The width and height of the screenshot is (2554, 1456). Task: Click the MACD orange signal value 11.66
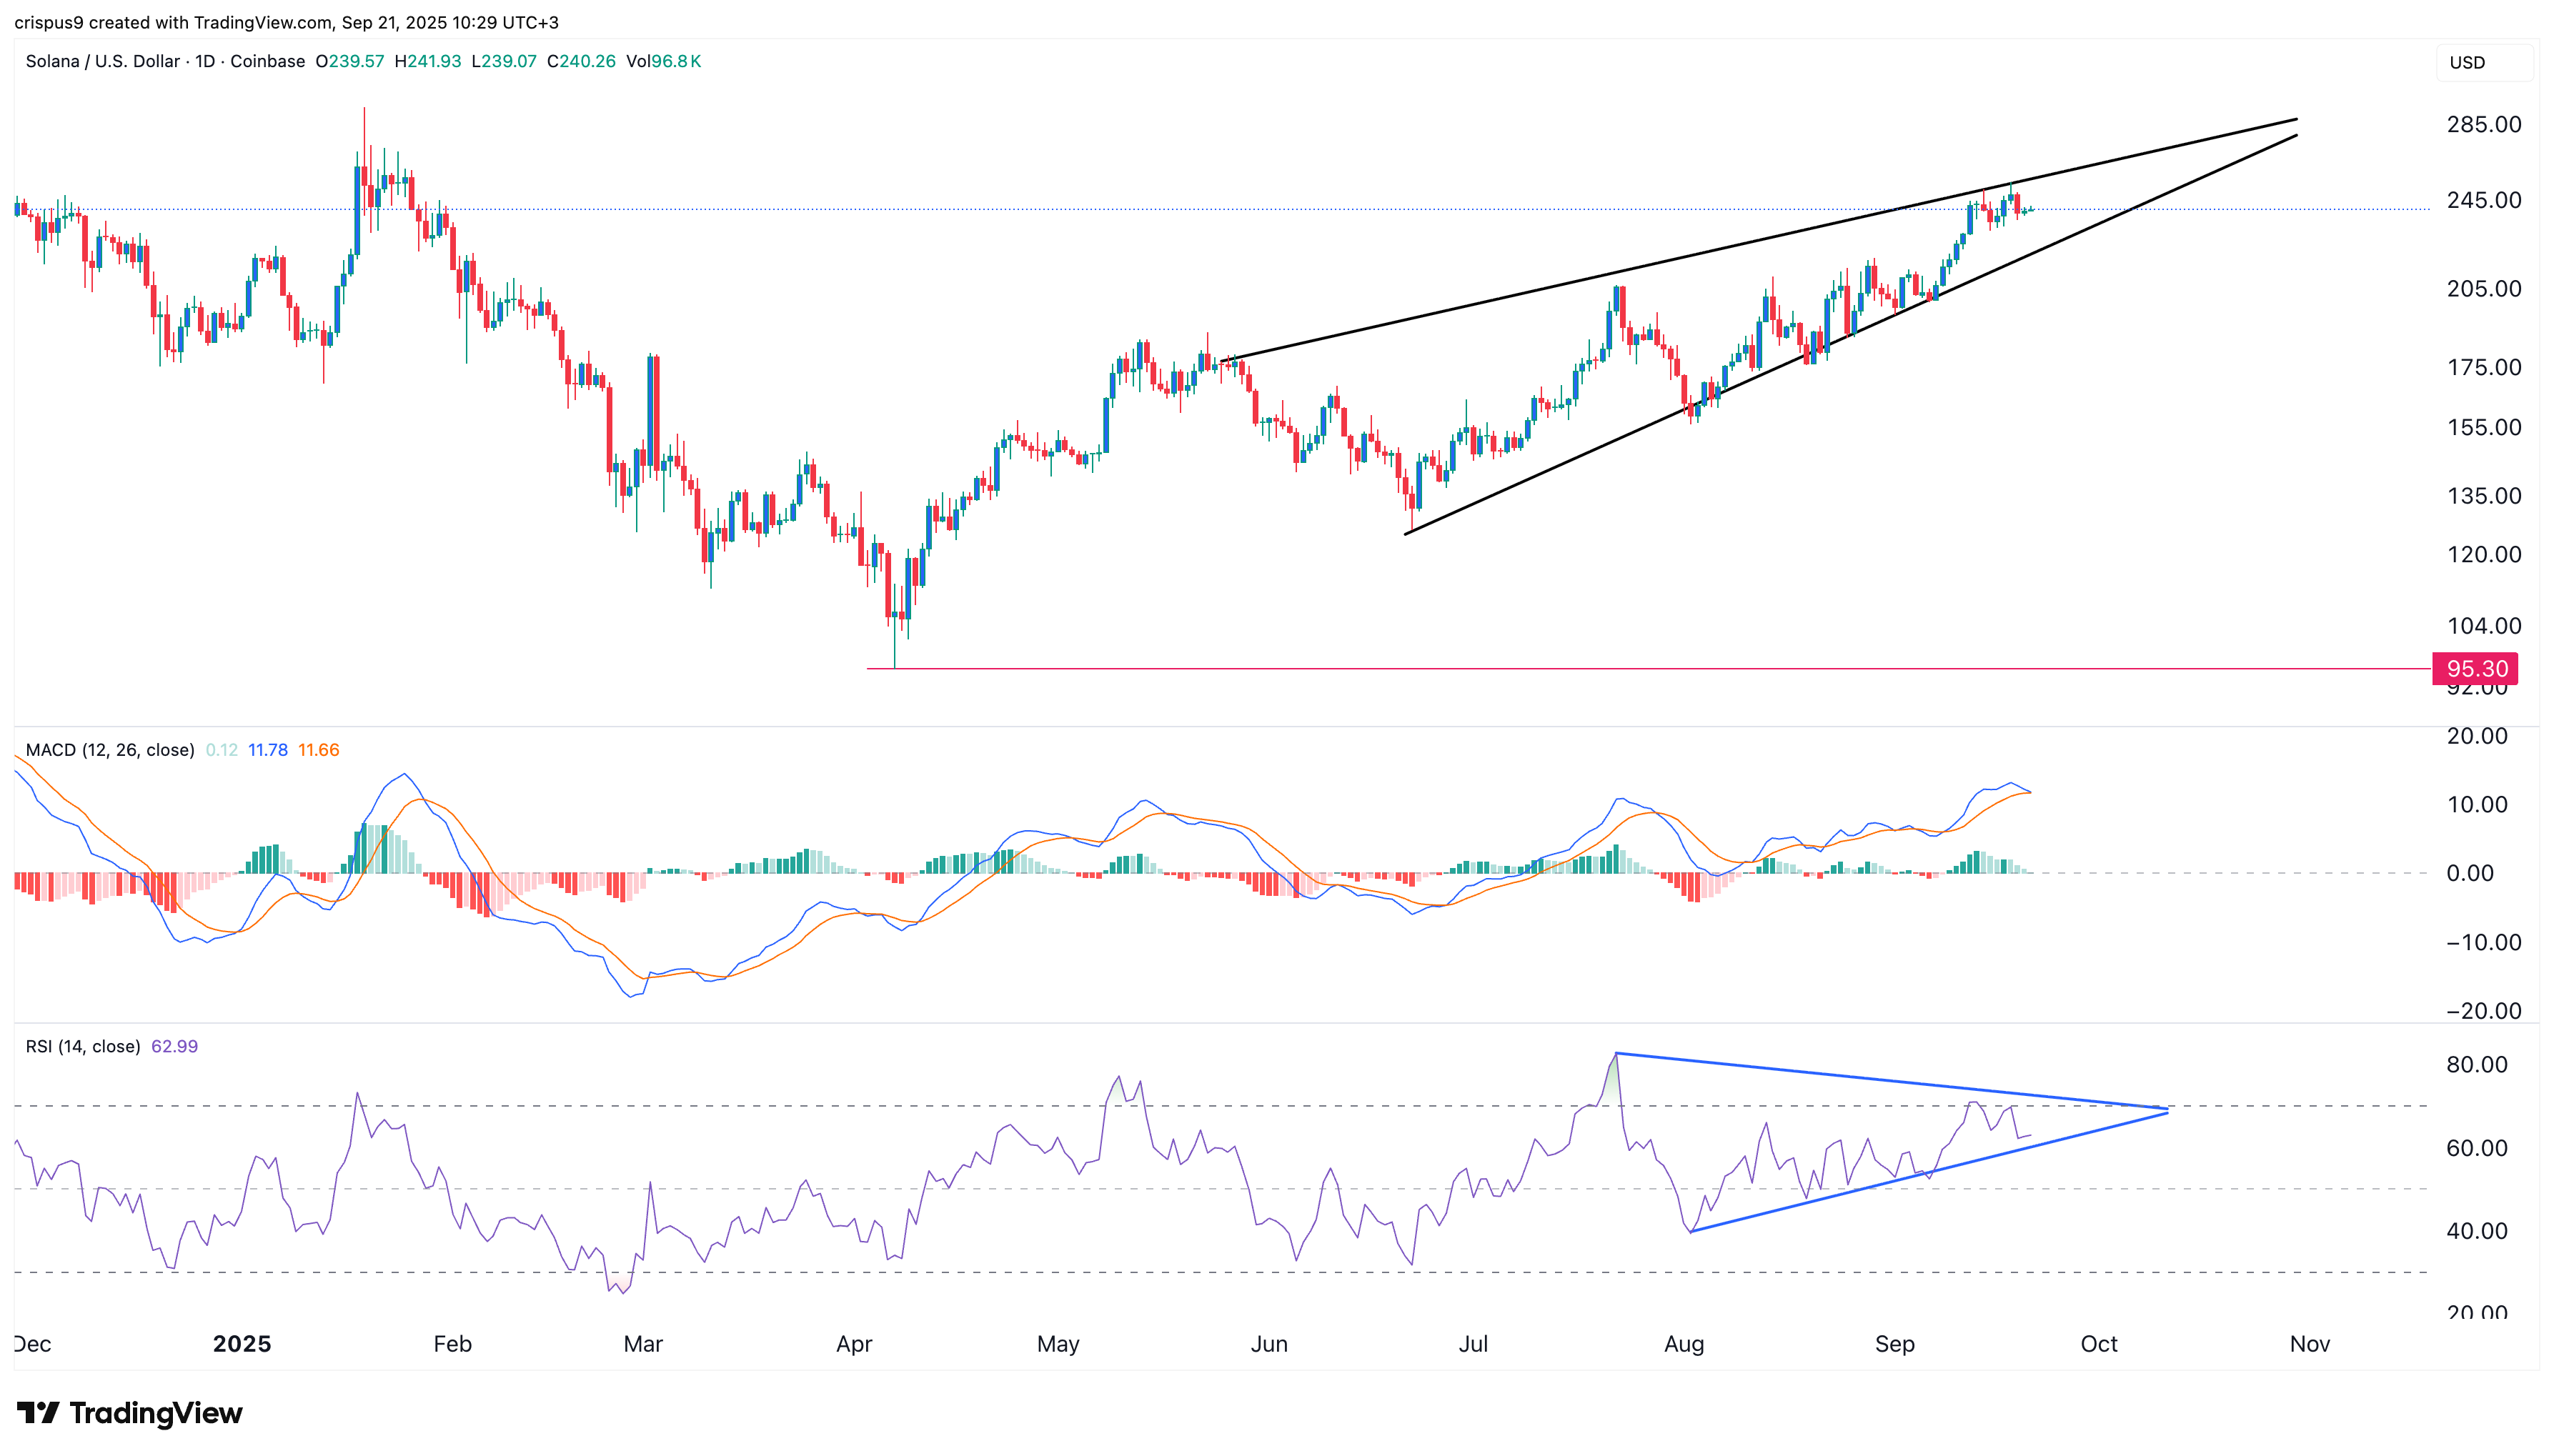click(318, 750)
